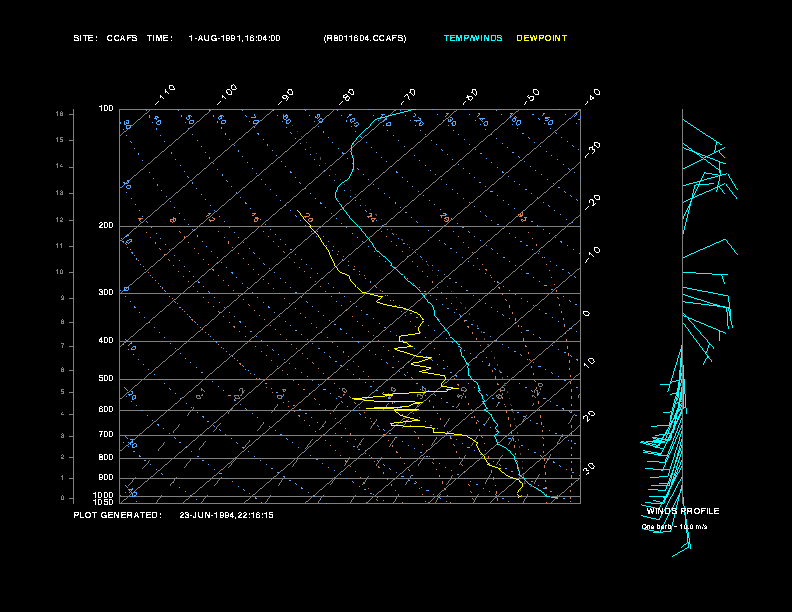
Task: Click the 9 km tick on altitude scale
Action: click(x=63, y=298)
